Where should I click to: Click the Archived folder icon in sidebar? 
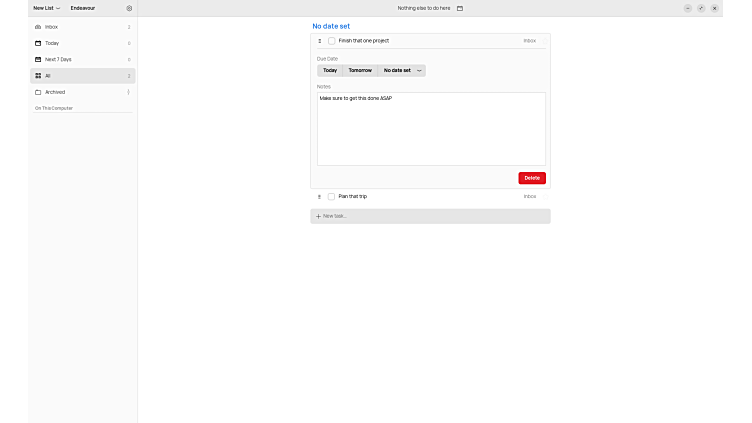(38, 92)
